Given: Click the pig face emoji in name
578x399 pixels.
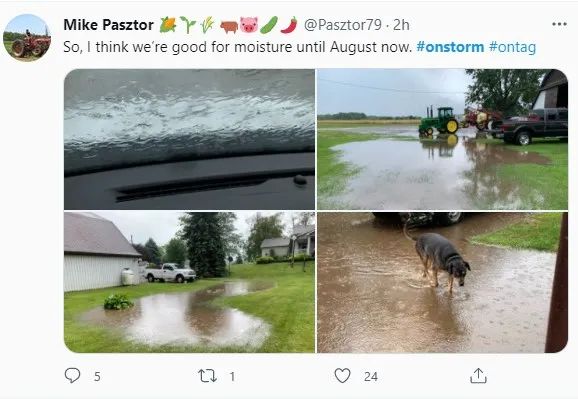Looking at the screenshot, I should (x=248, y=25).
